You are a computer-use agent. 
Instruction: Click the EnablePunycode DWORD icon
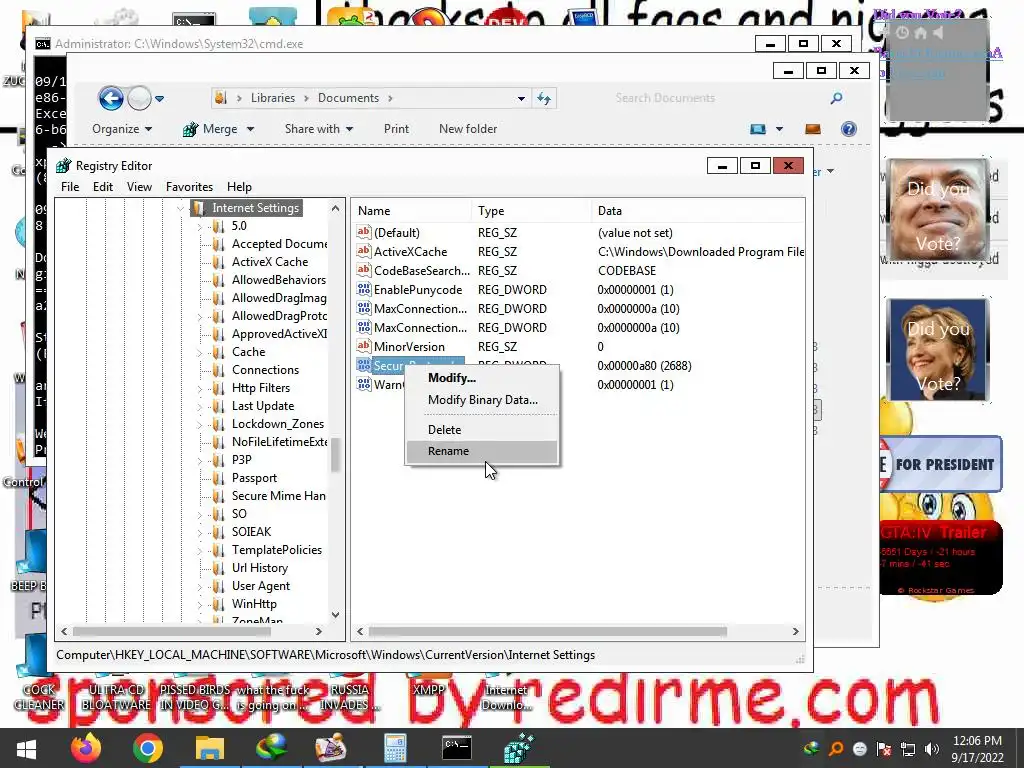pyautogui.click(x=364, y=289)
